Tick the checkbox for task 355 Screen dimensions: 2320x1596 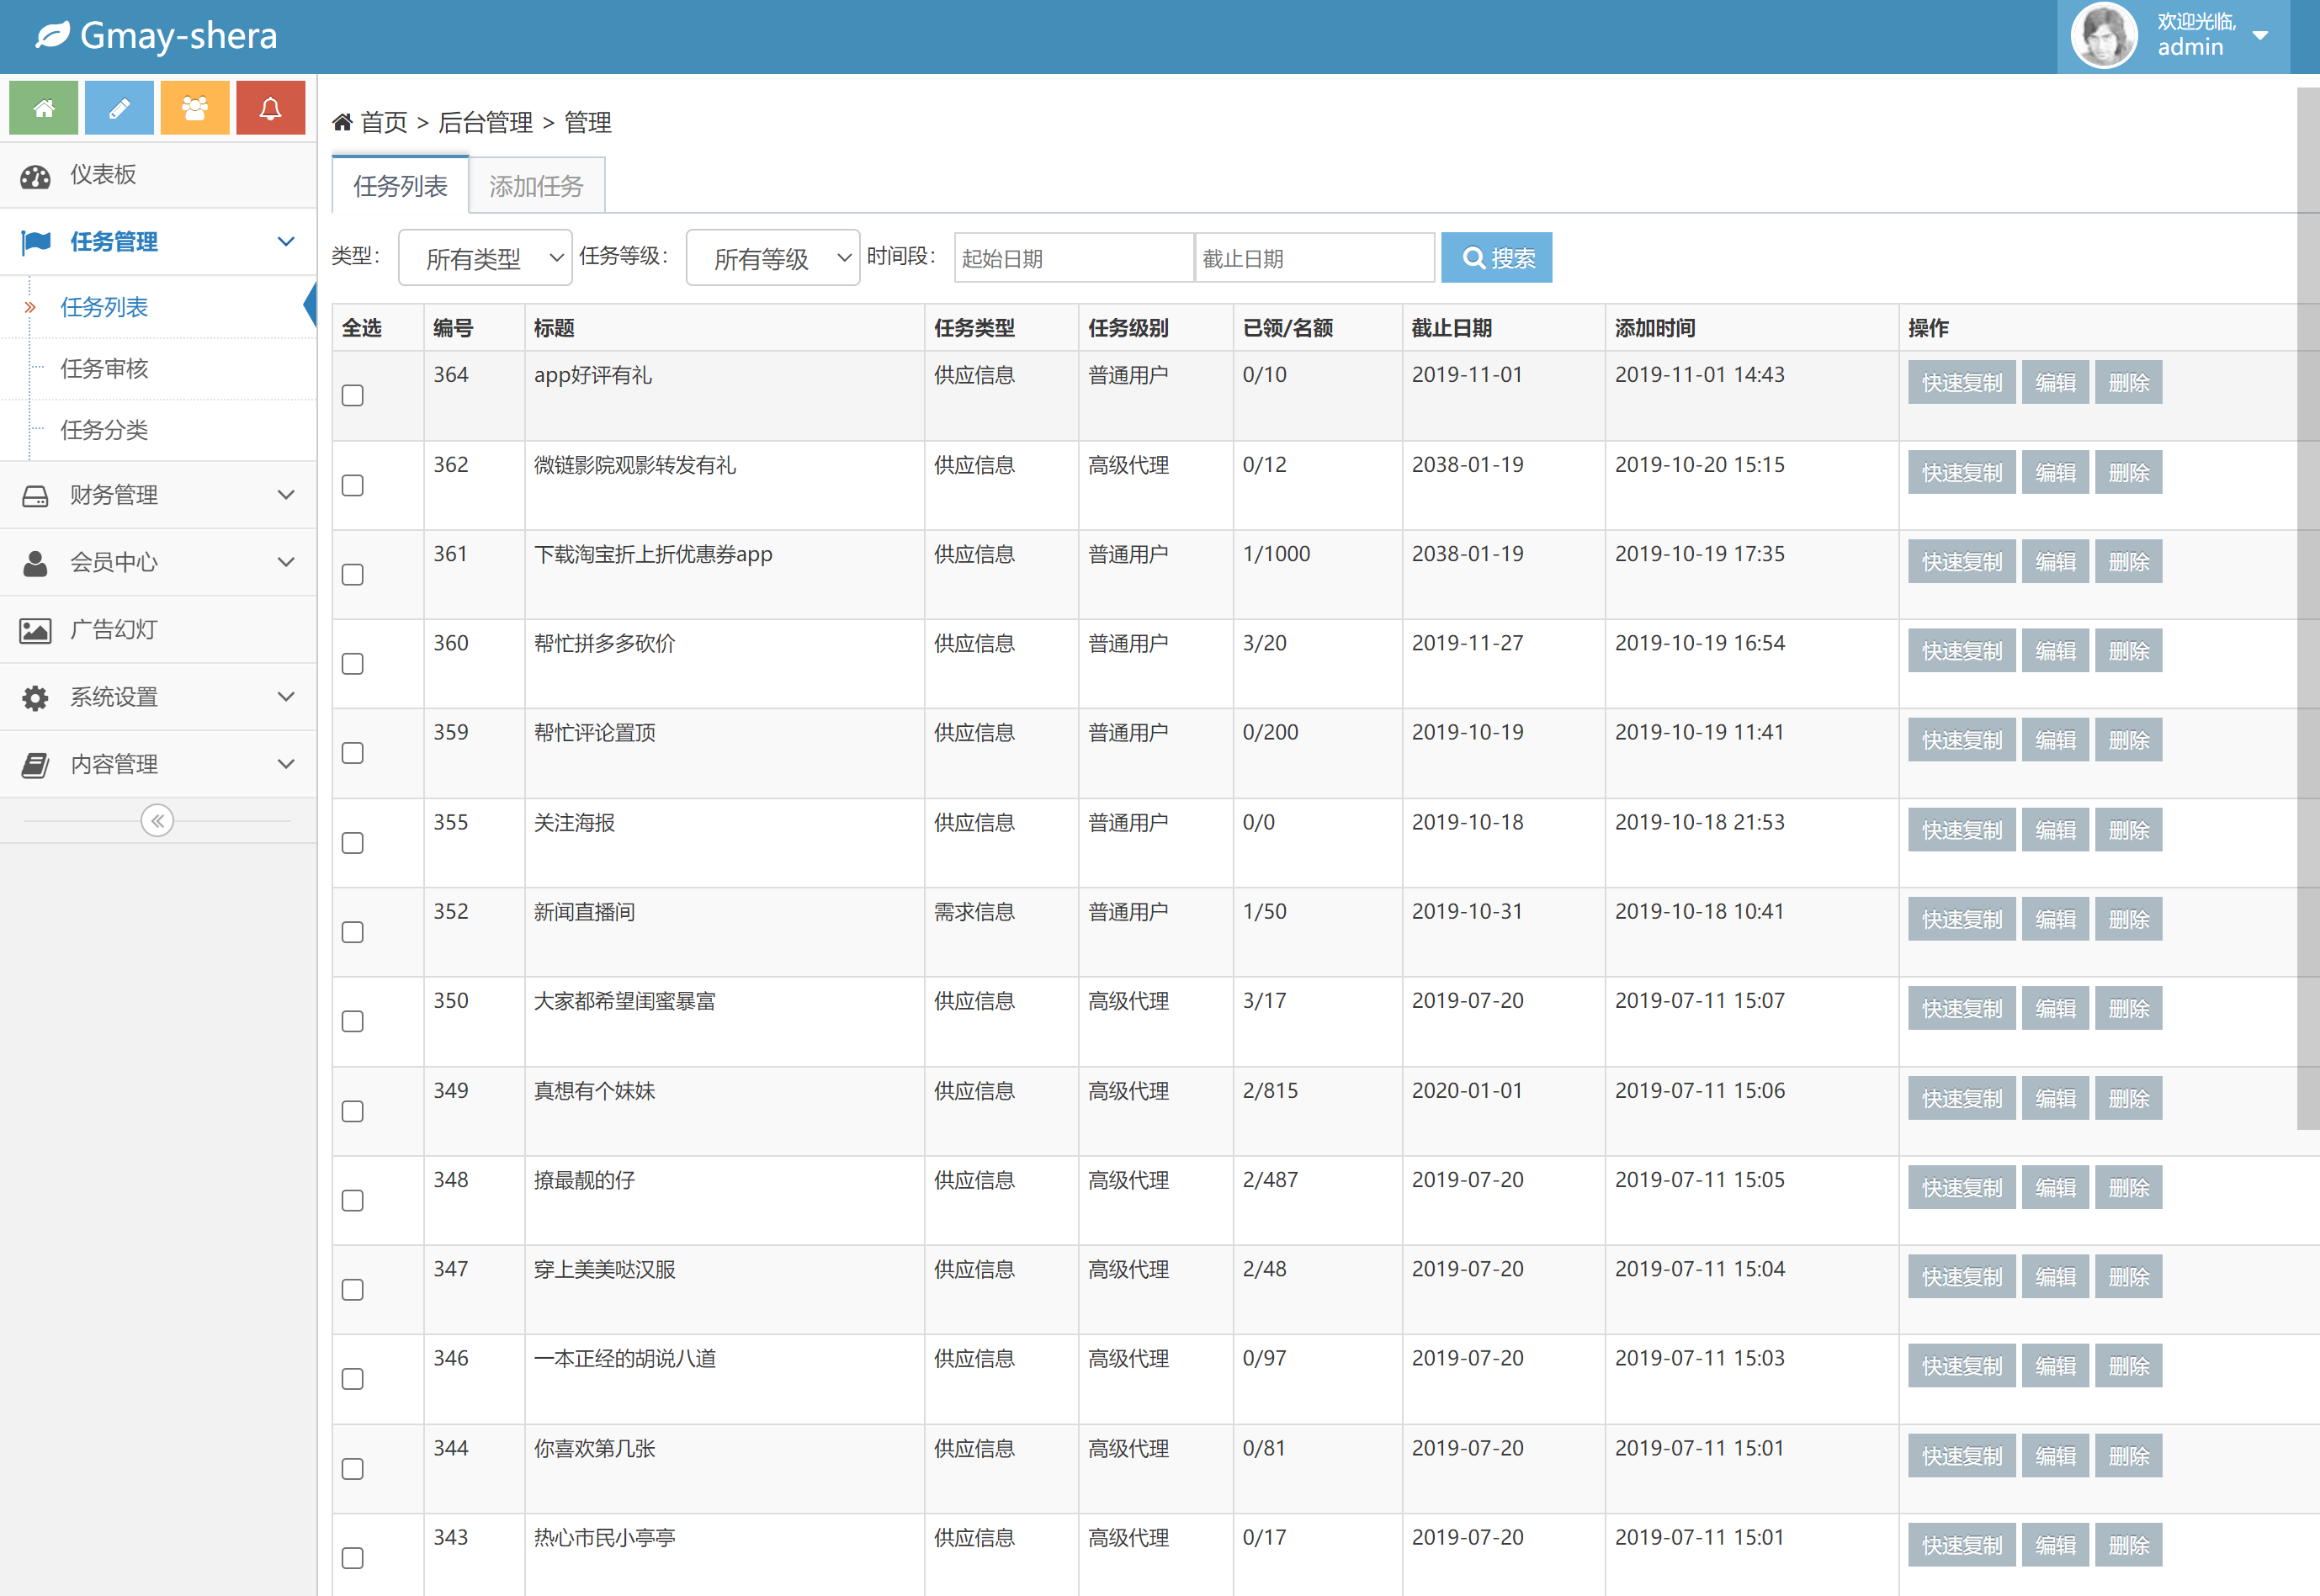tap(352, 843)
